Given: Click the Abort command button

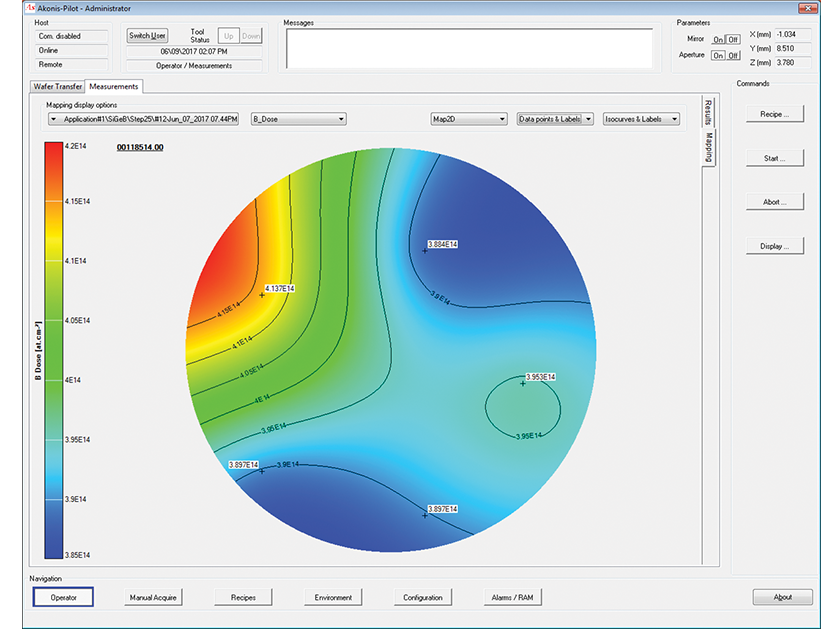Looking at the screenshot, I should tap(774, 201).
